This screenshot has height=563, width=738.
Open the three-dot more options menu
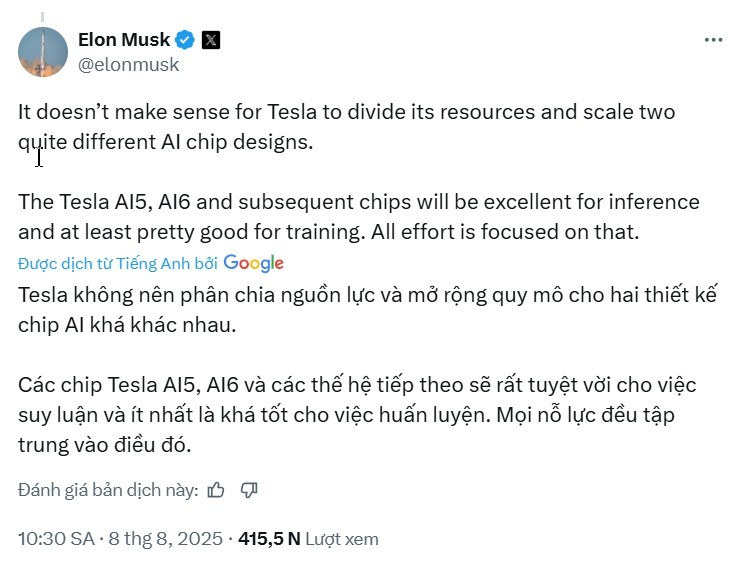tap(712, 40)
